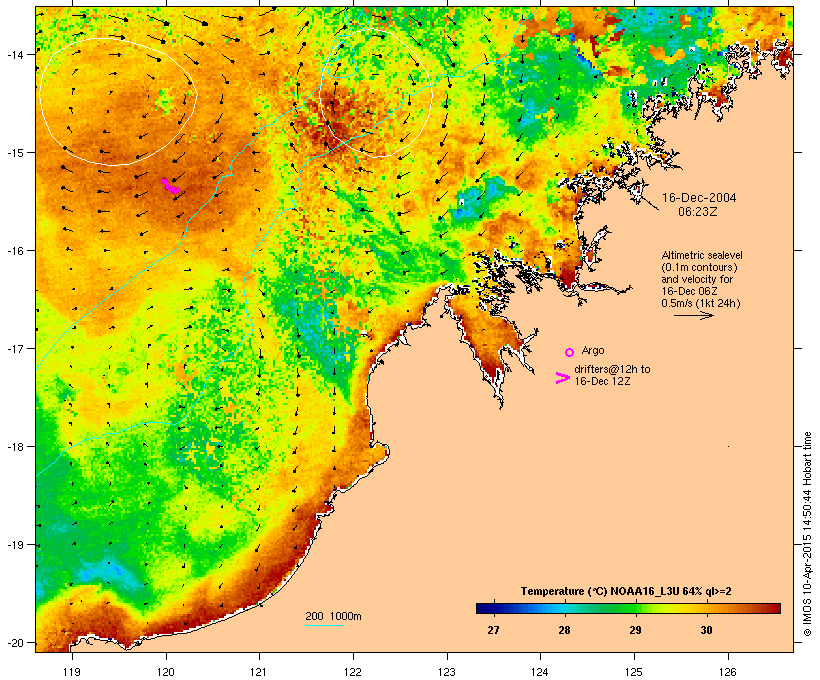Screen dimensions: 820x680
Task: Click the color bar value 27
Action: point(493,630)
